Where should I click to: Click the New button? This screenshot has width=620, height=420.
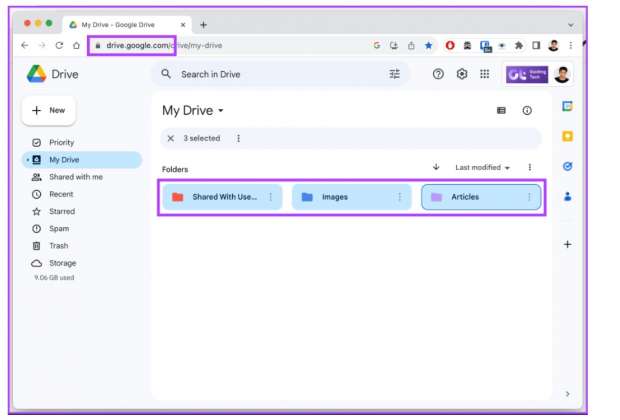(48, 110)
